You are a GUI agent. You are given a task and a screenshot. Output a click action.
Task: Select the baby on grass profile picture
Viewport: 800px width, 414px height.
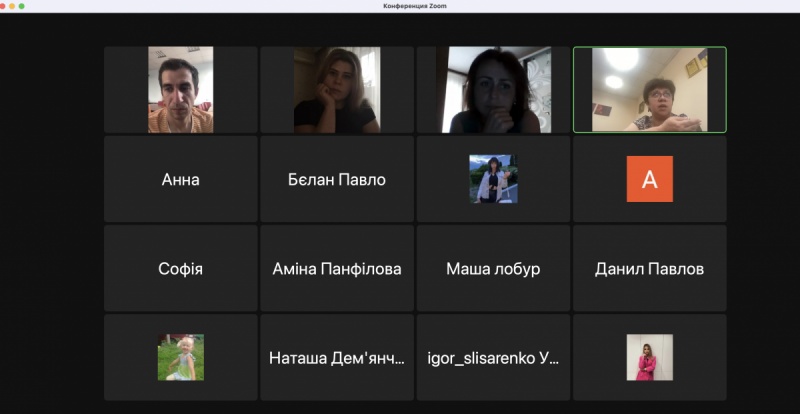pyautogui.click(x=181, y=357)
